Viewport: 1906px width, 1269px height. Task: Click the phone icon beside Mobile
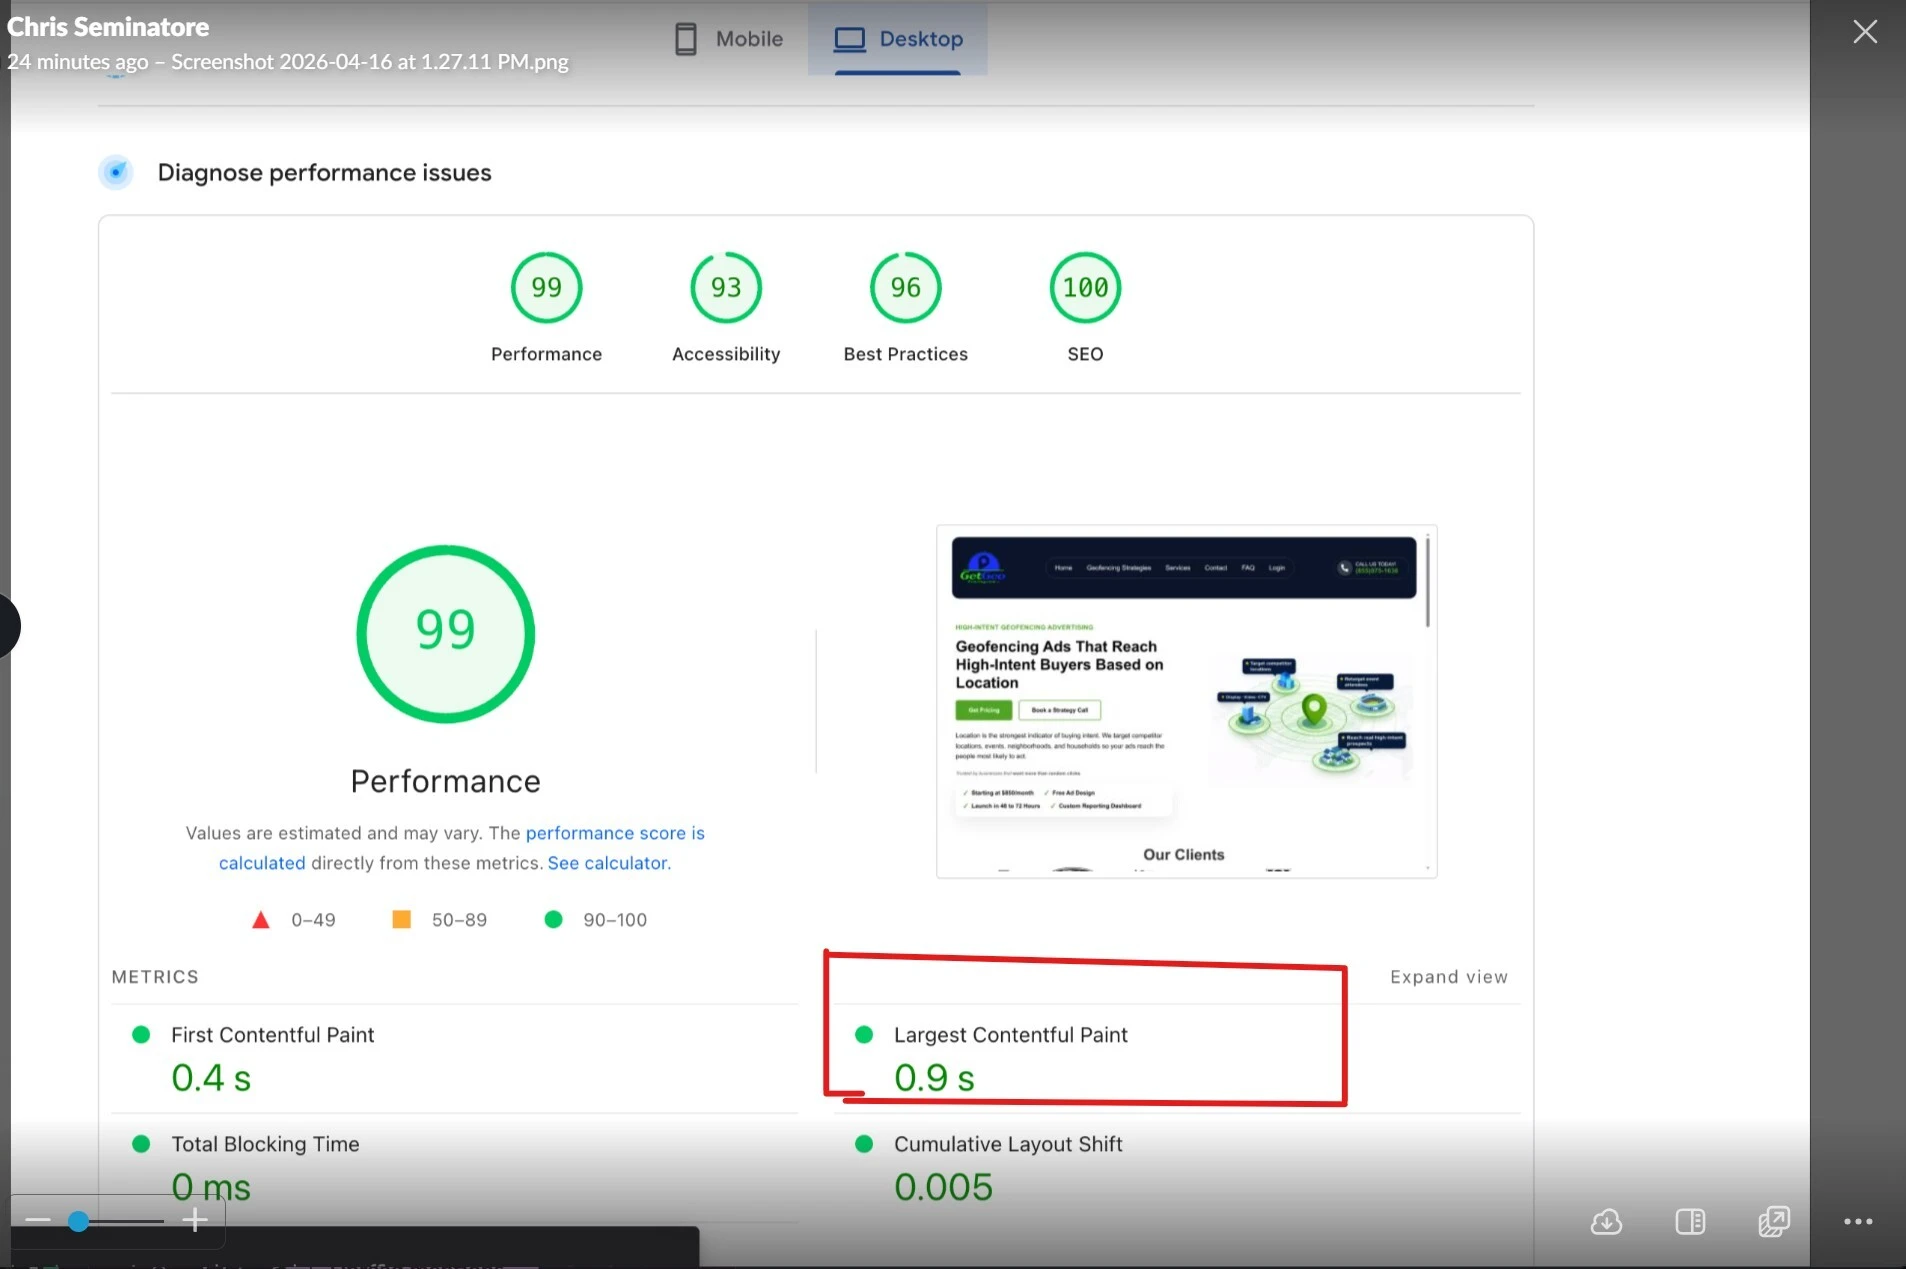point(684,38)
